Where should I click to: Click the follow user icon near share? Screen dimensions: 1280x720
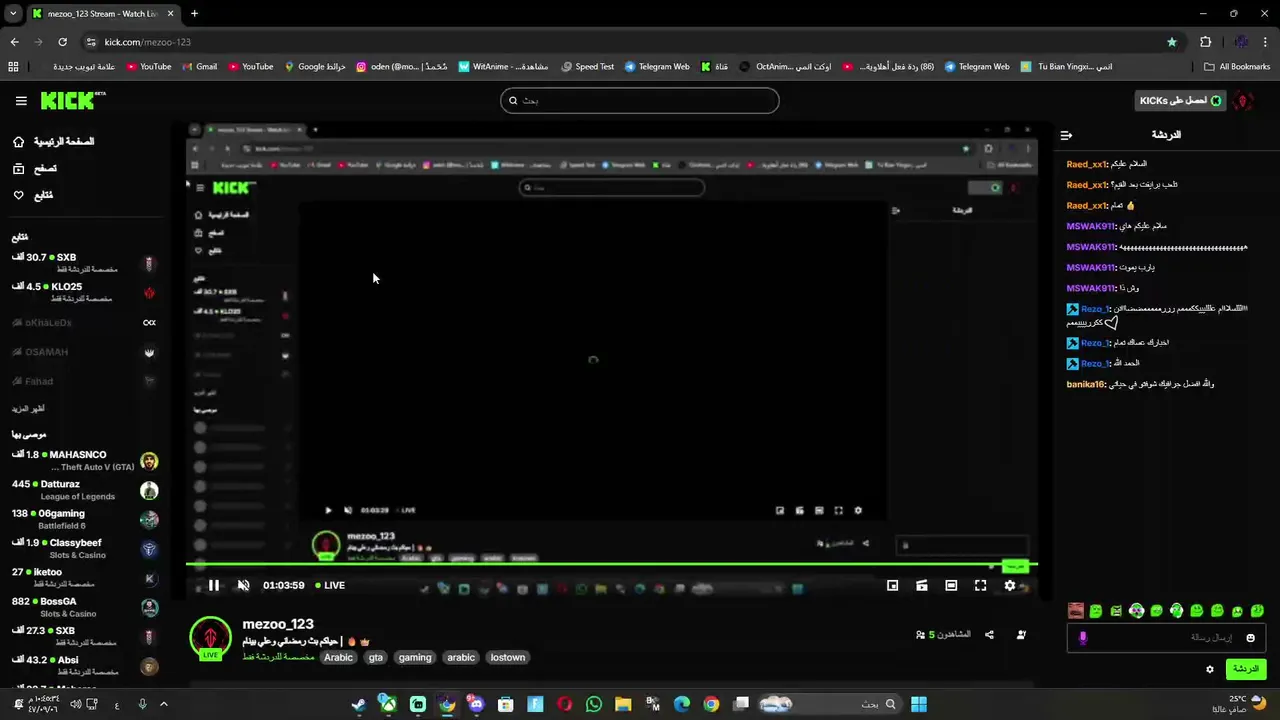point(1021,635)
